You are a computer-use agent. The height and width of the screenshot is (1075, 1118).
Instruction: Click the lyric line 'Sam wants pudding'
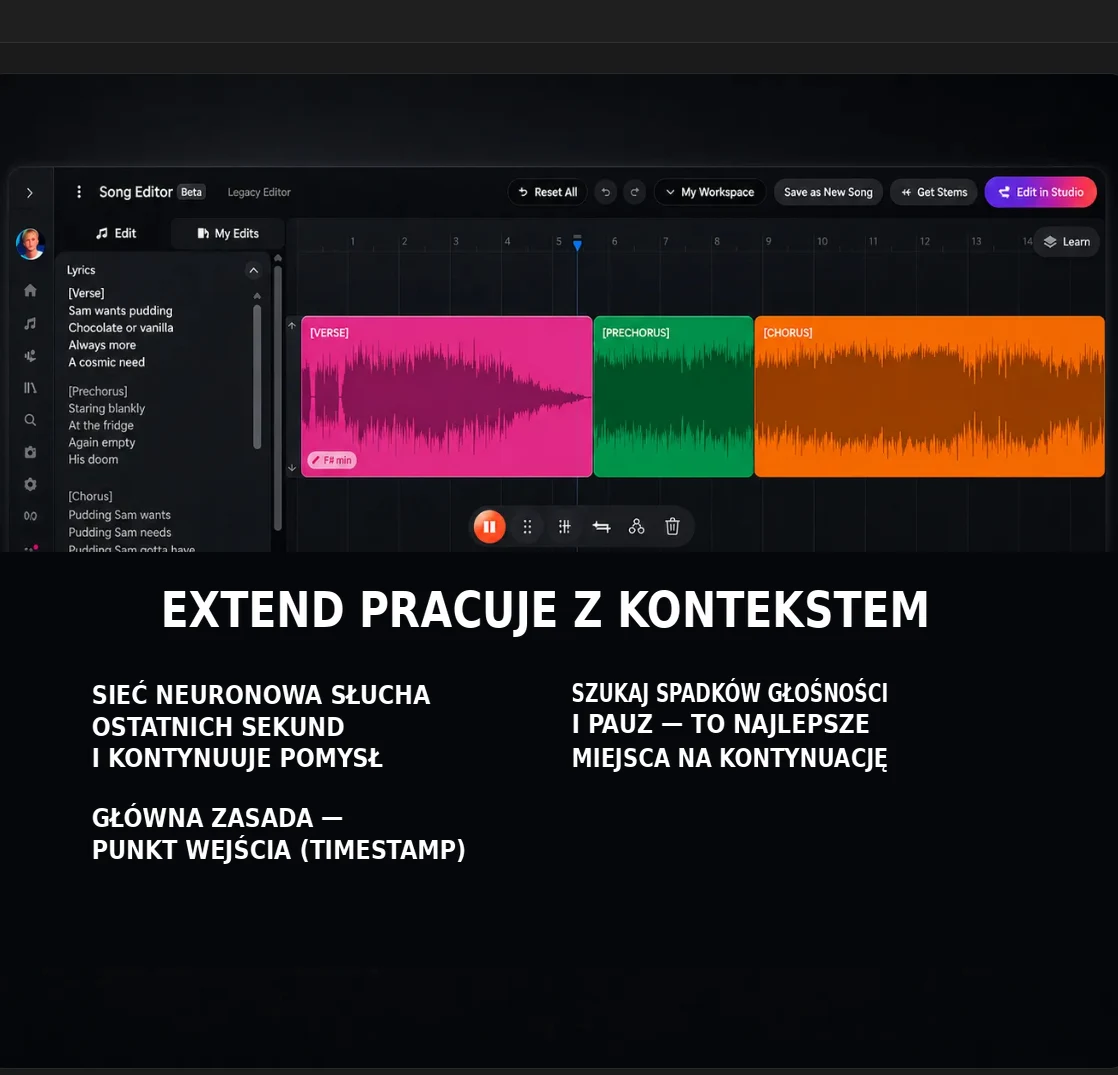point(120,311)
